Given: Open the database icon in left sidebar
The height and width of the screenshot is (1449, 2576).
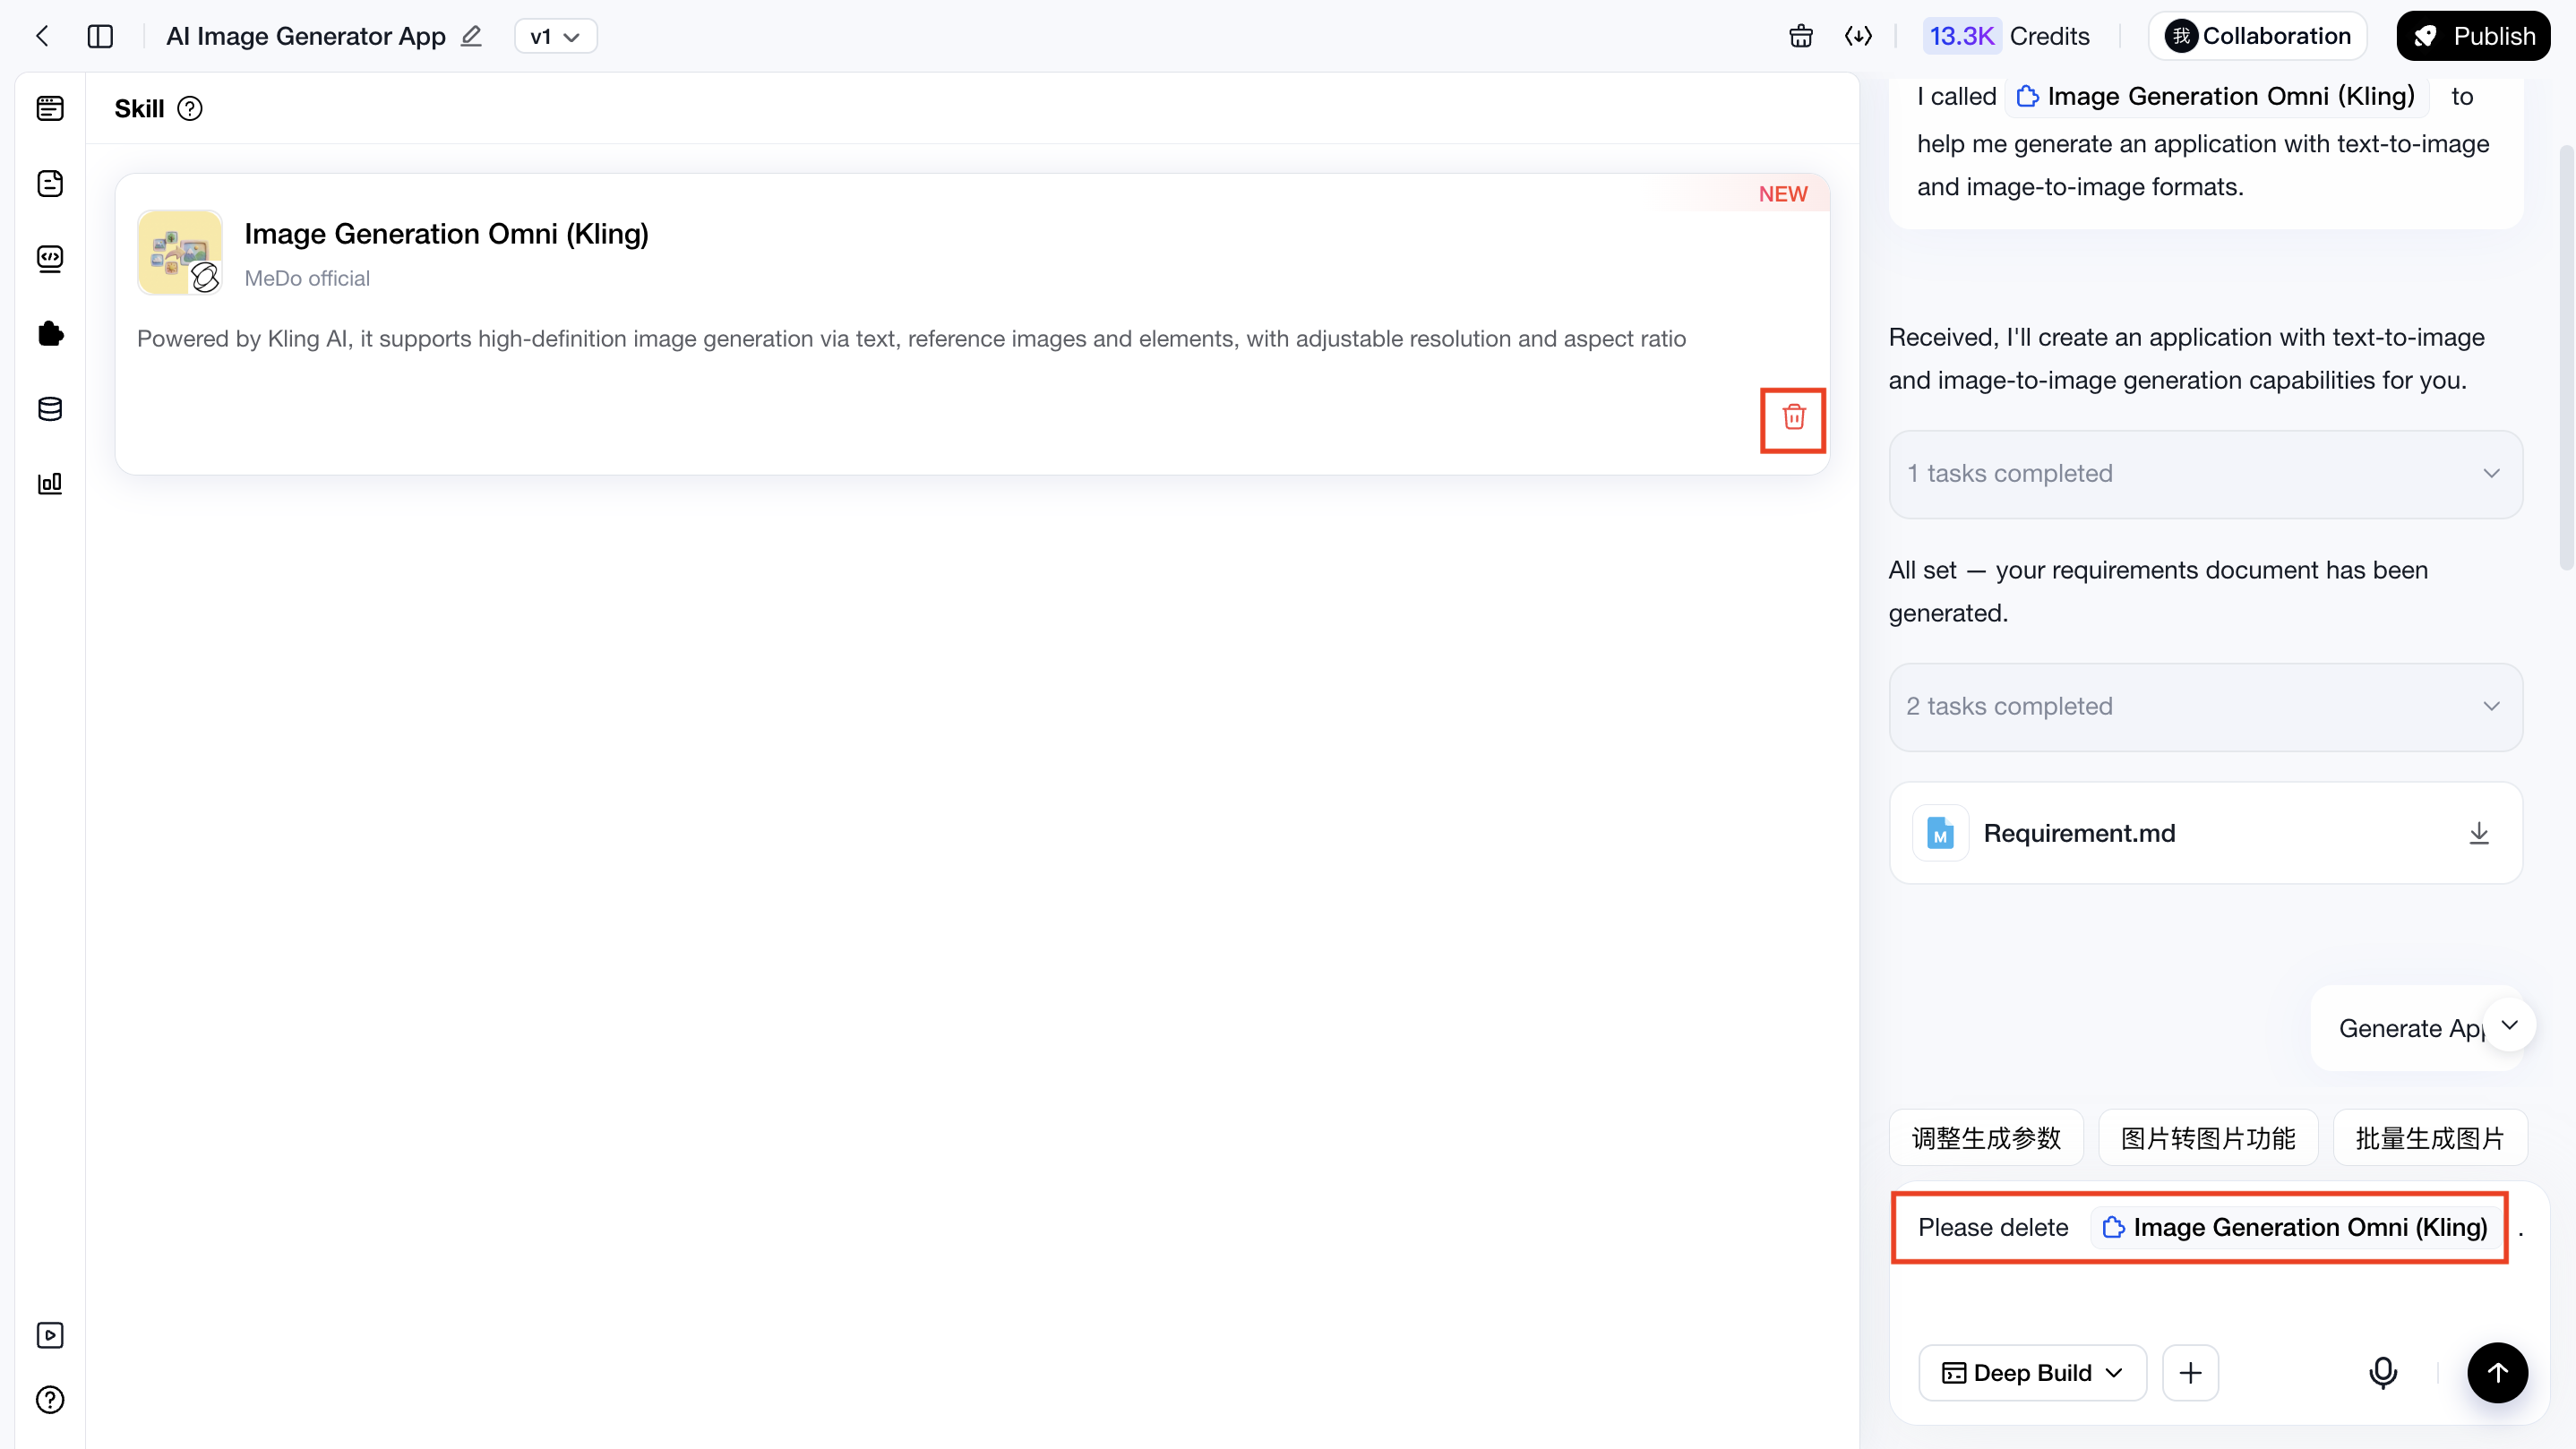Looking at the screenshot, I should (x=50, y=409).
